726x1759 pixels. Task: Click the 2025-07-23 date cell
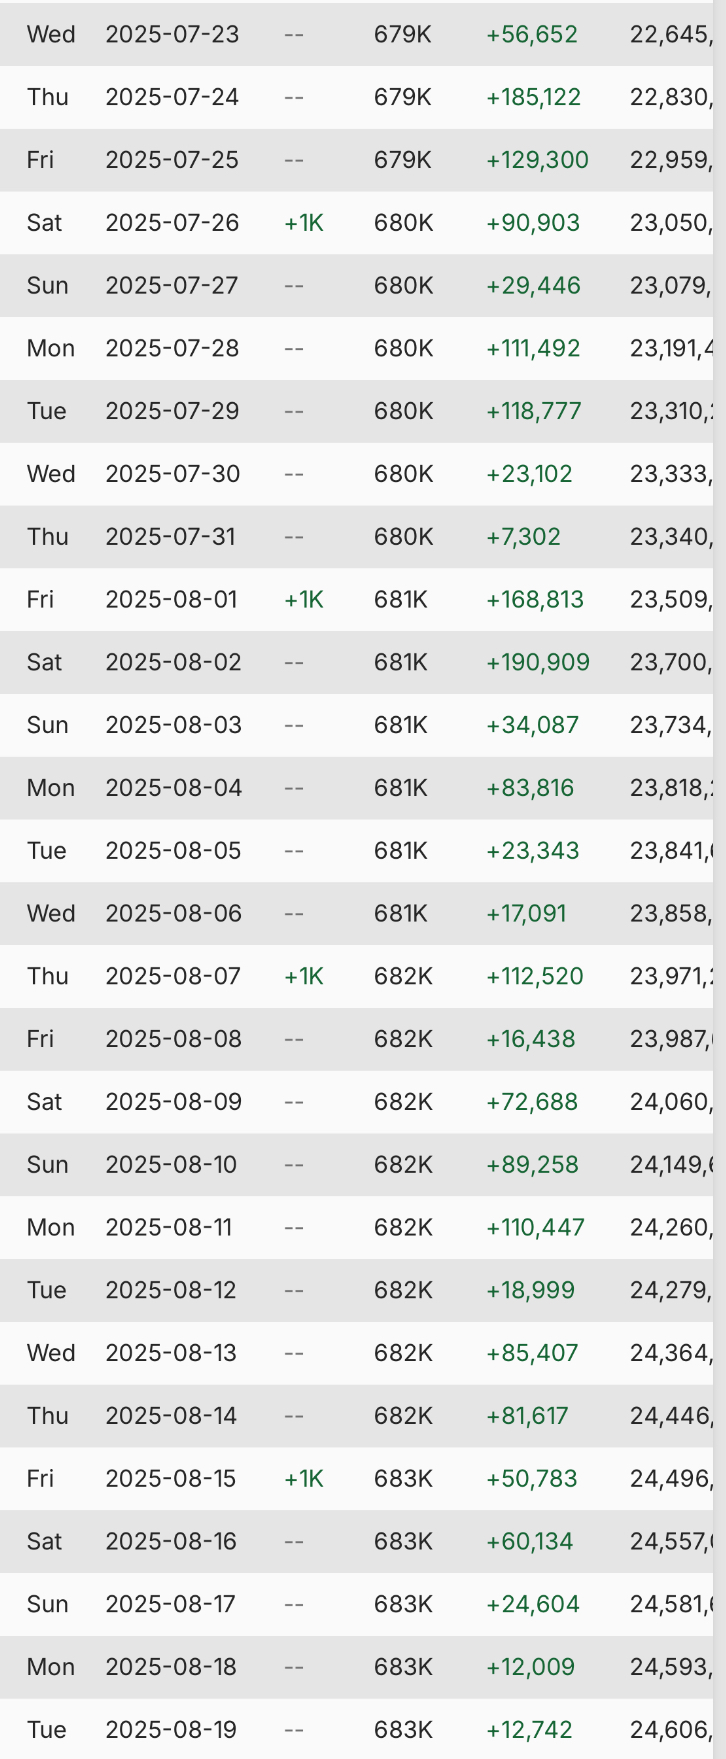tap(172, 34)
